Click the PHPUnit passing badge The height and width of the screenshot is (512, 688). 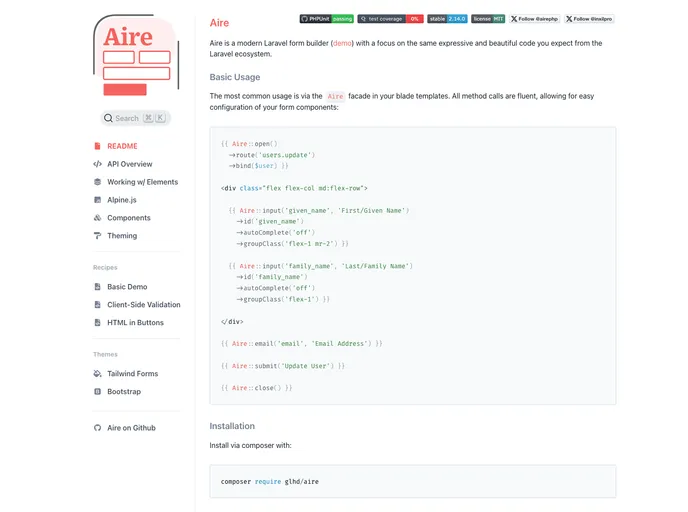326,19
